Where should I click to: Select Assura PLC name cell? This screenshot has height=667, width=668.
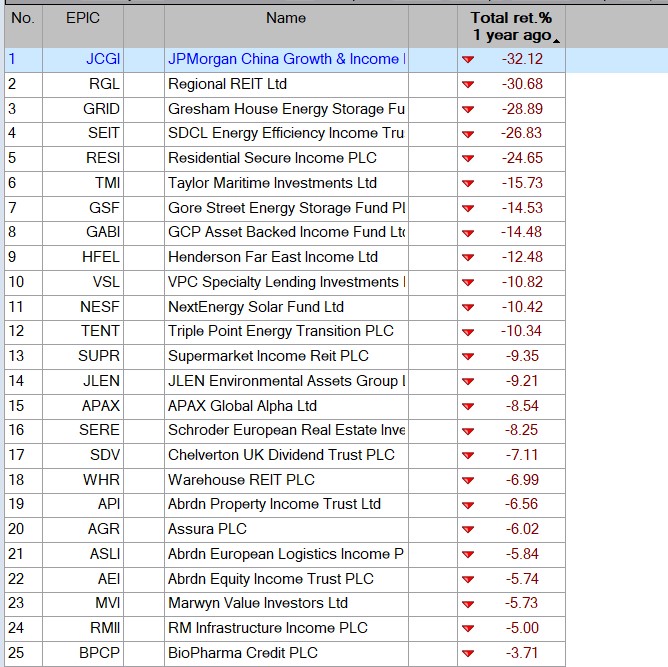click(x=286, y=529)
